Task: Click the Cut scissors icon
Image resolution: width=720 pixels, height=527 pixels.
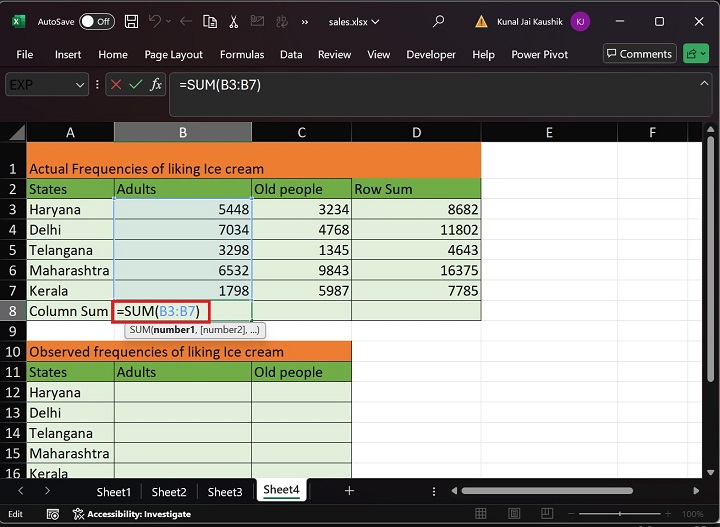Action: click(236, 21)
